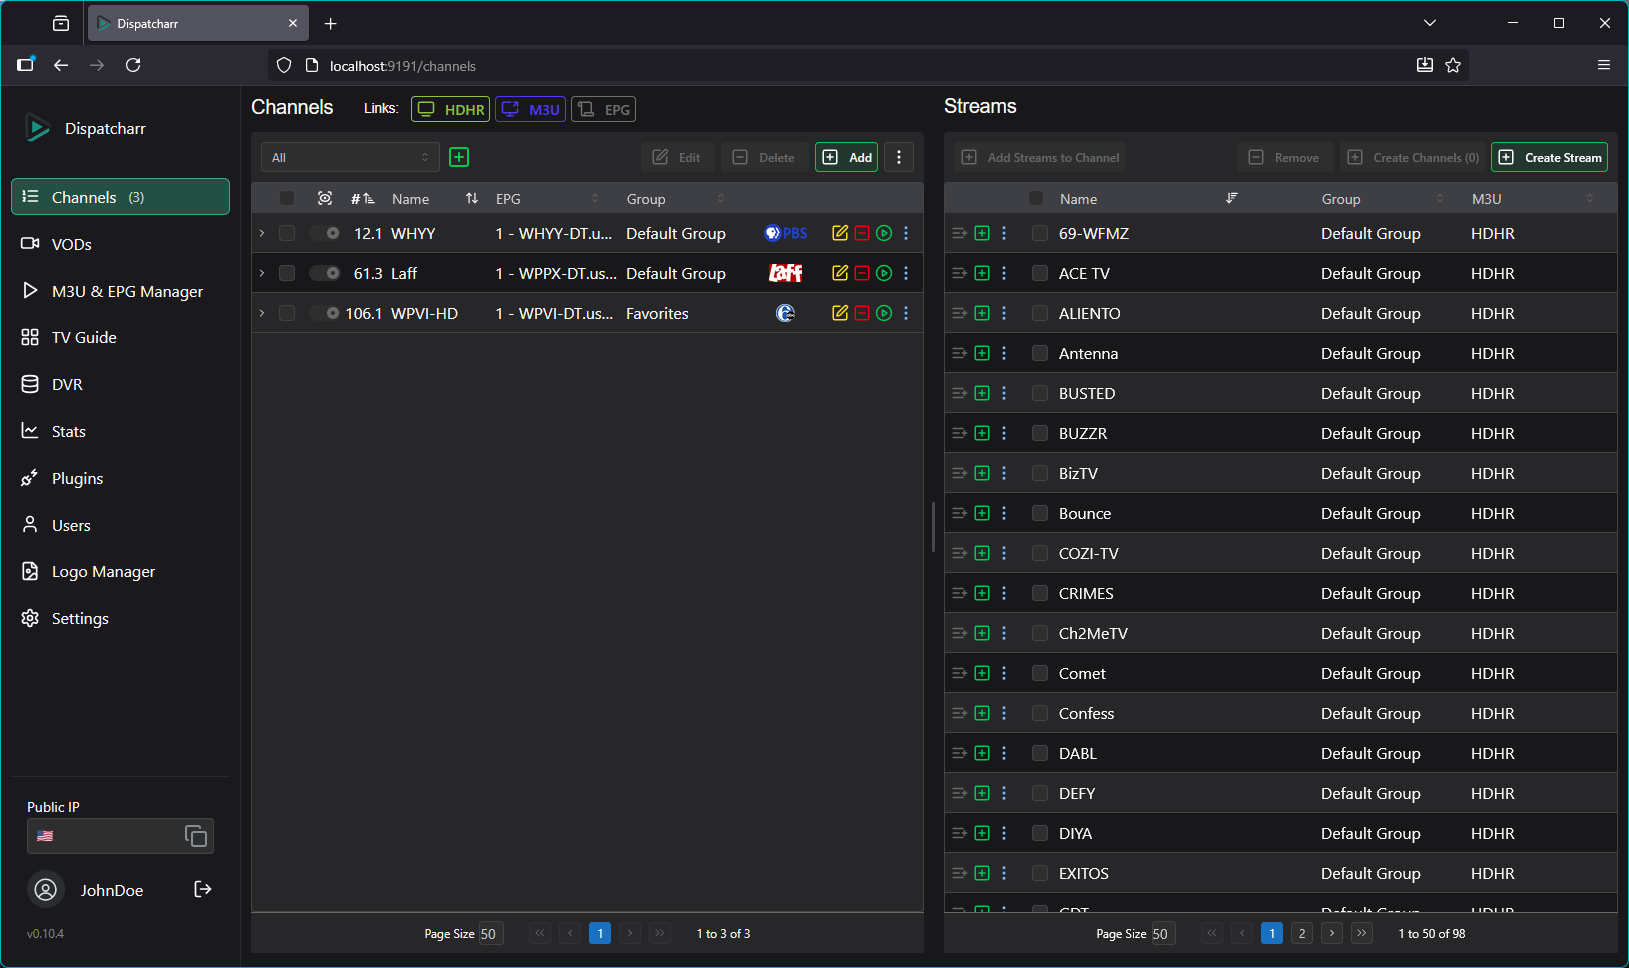
Task: Copy the Public IP using the copy icon
Action: point(195,836)
